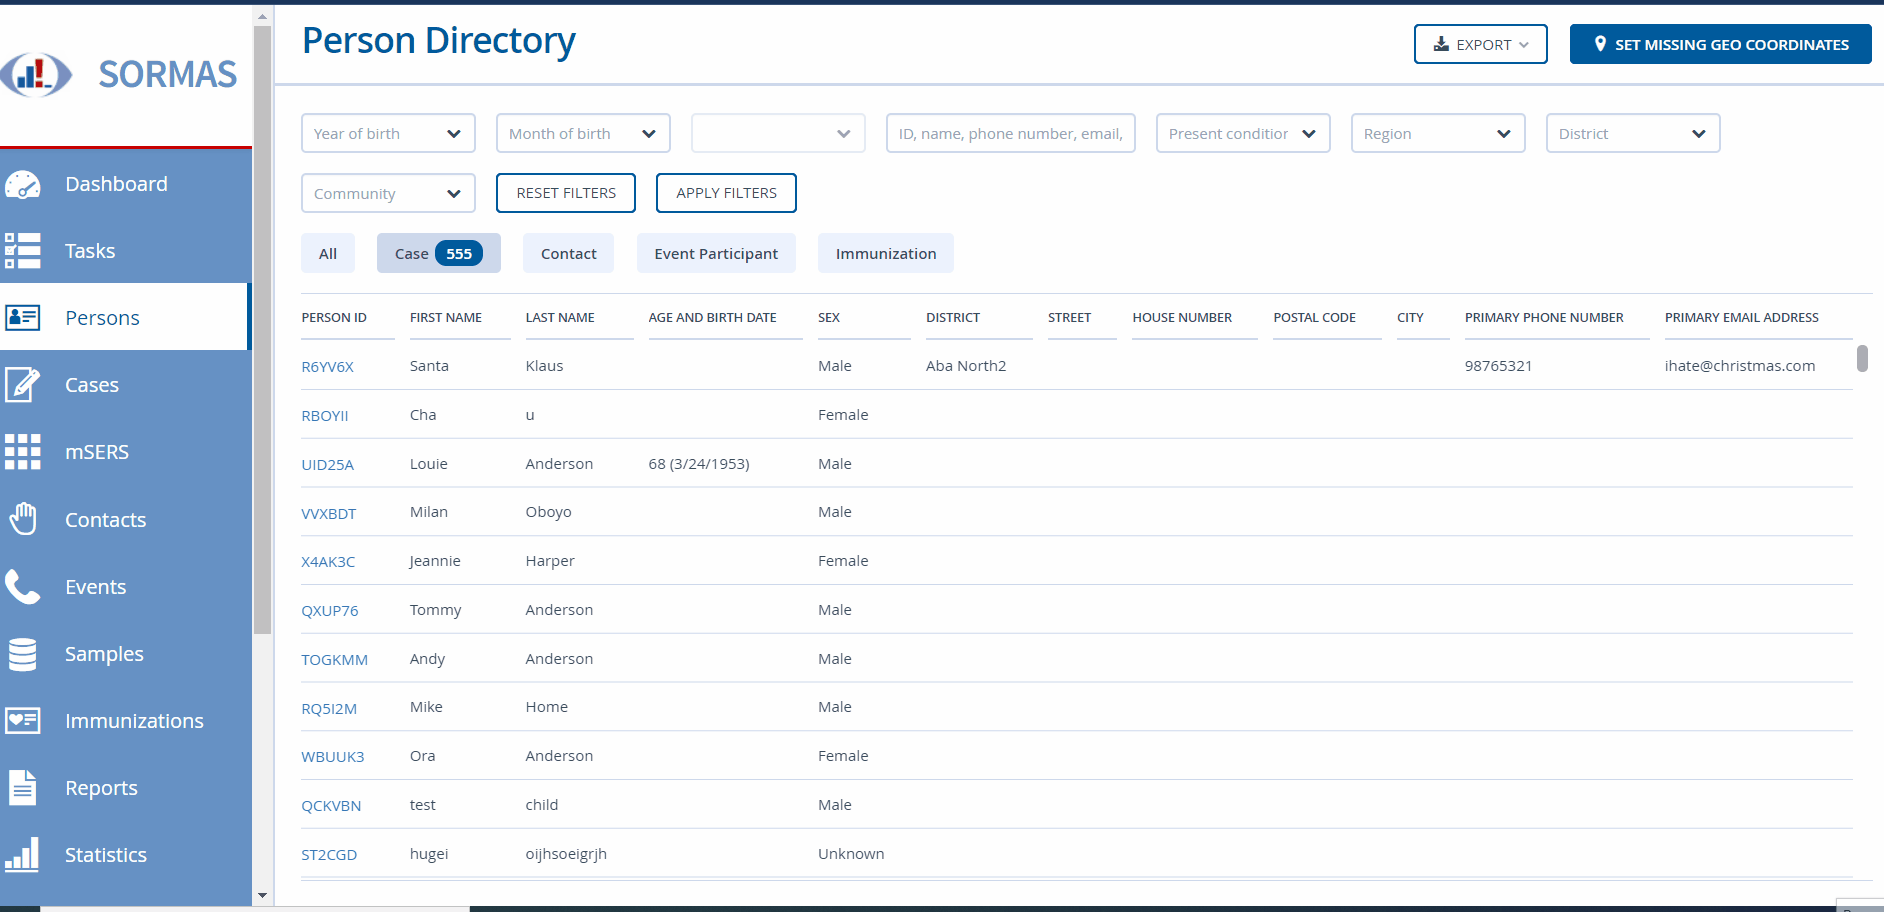Screen dimensions: 1884x912
Task: Switch to the Event Participant tab
Action: [x=716, y=253]
